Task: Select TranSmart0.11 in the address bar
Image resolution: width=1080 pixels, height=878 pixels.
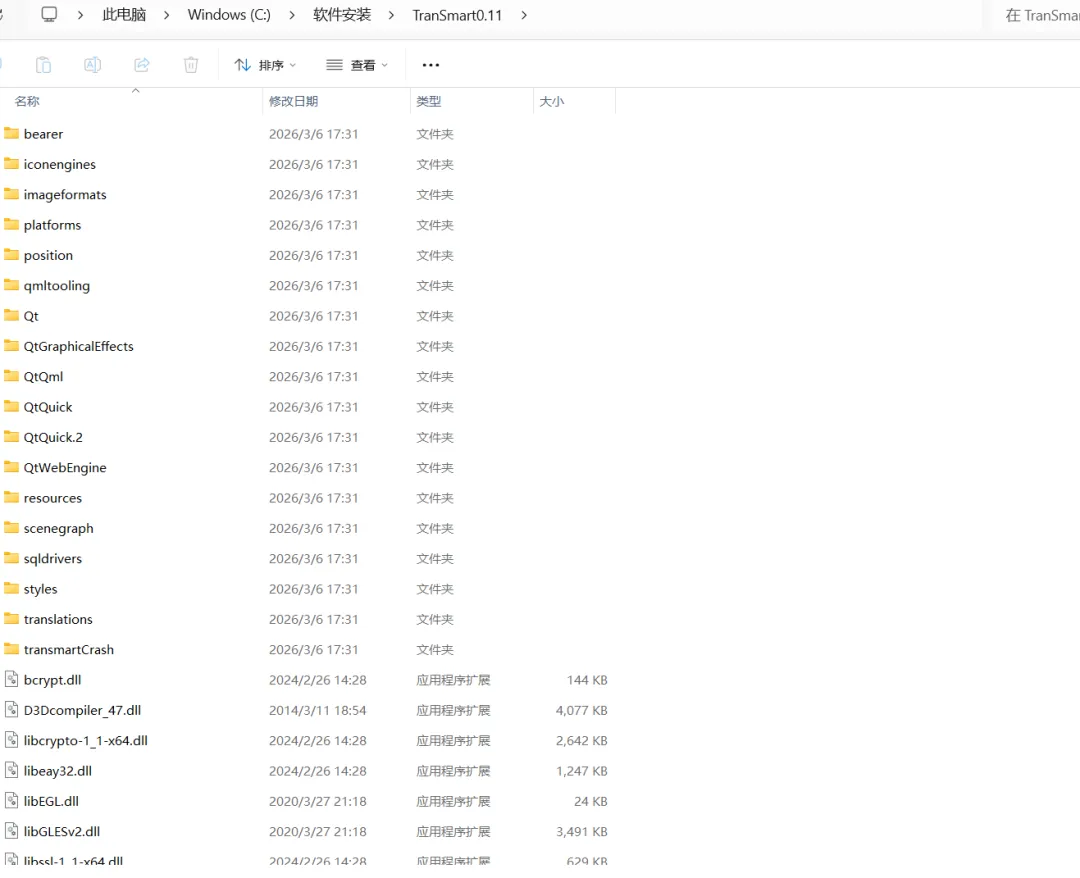Action: point(457,15)
